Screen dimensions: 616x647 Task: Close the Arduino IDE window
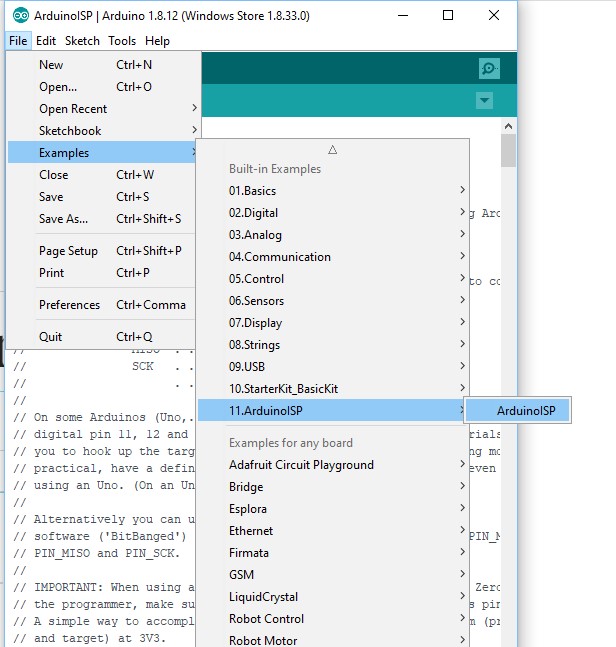click(x=494, y=16)
